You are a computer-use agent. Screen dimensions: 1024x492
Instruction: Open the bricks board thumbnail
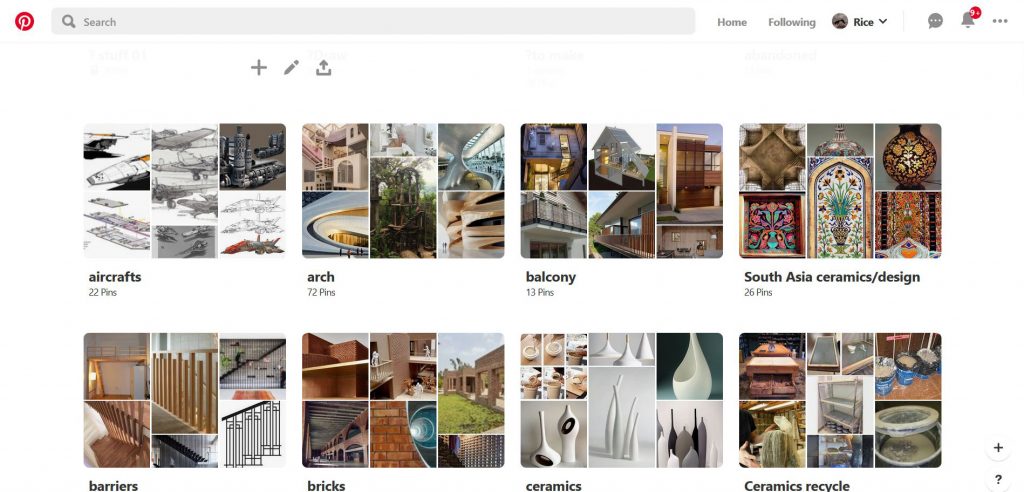tap(403, 400)
